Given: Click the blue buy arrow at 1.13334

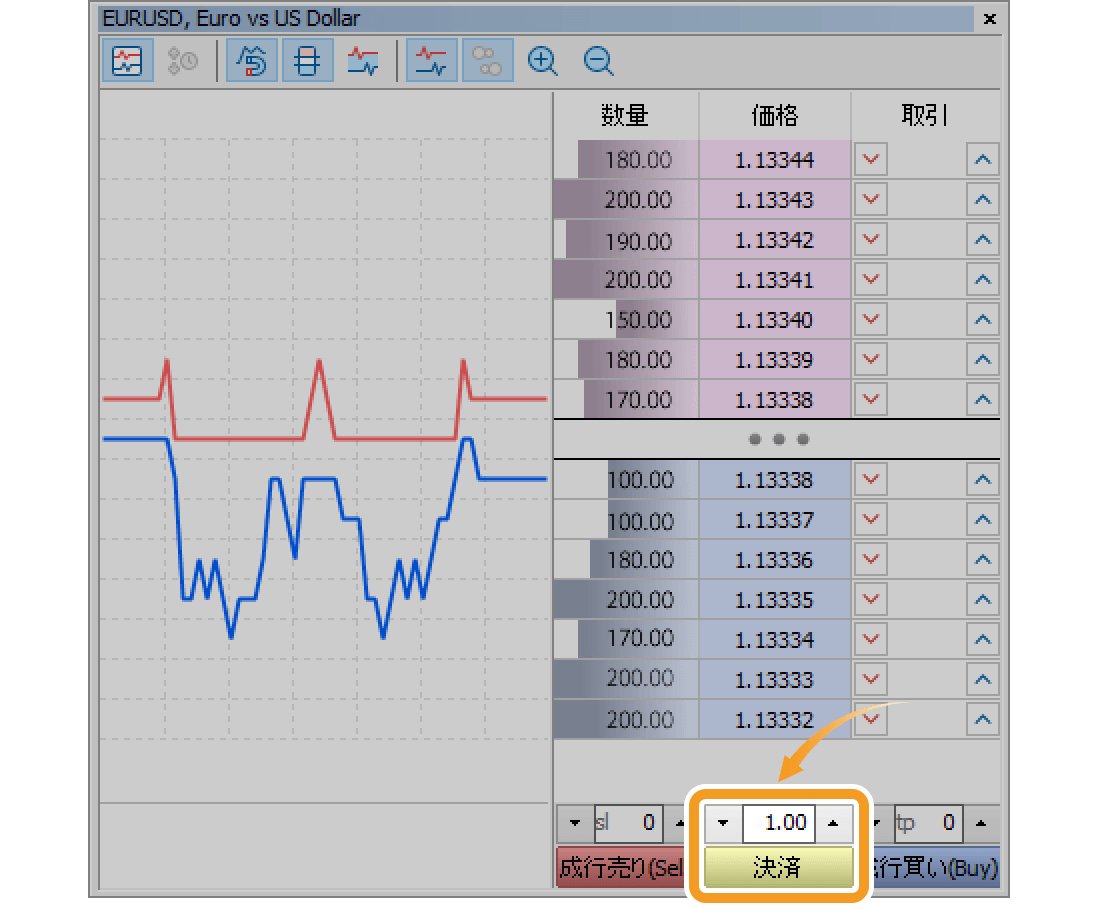Looking at the screenshot, I should tap(983, 640).
